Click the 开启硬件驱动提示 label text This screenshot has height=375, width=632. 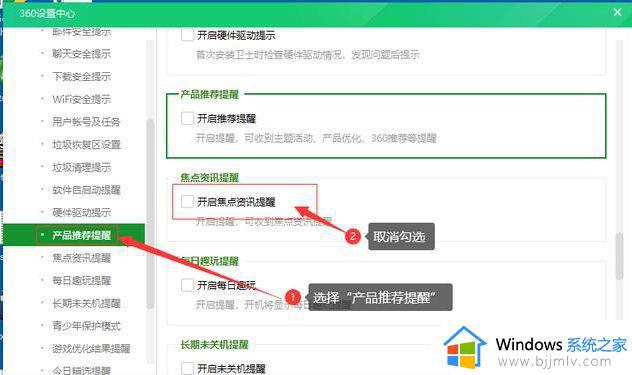(236, 35)
